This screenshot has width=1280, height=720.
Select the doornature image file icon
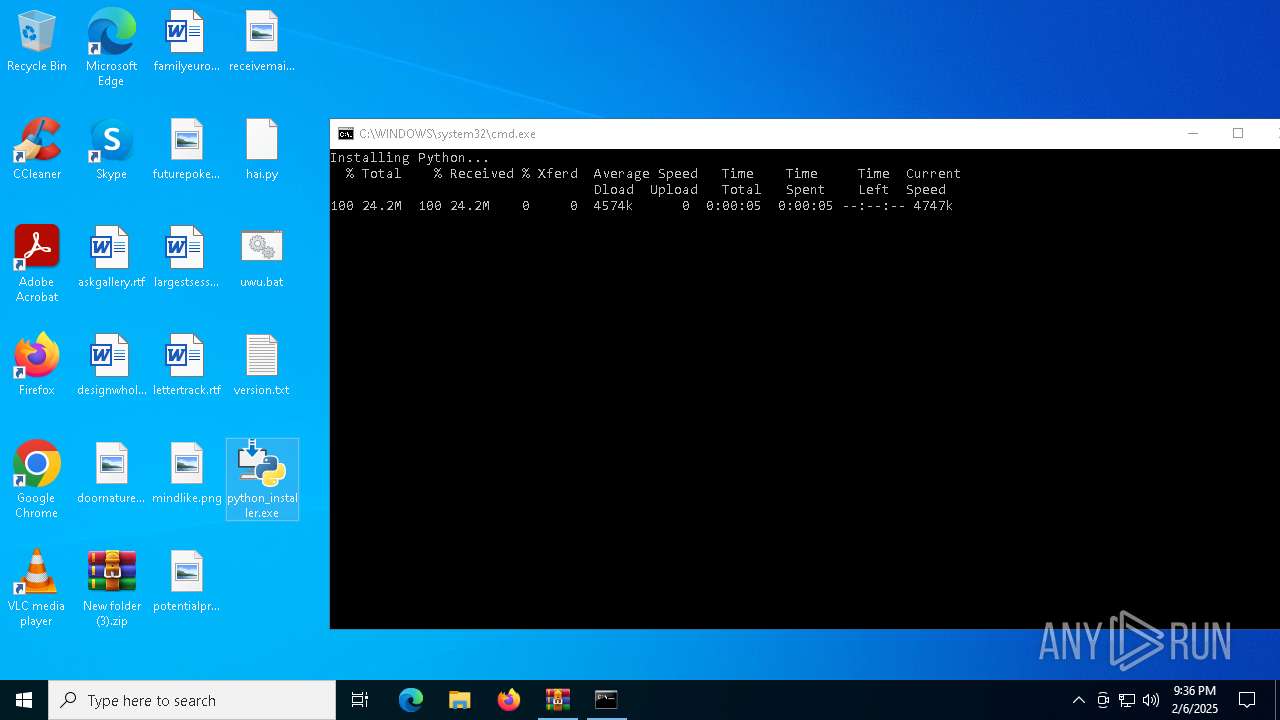[111, 473]
